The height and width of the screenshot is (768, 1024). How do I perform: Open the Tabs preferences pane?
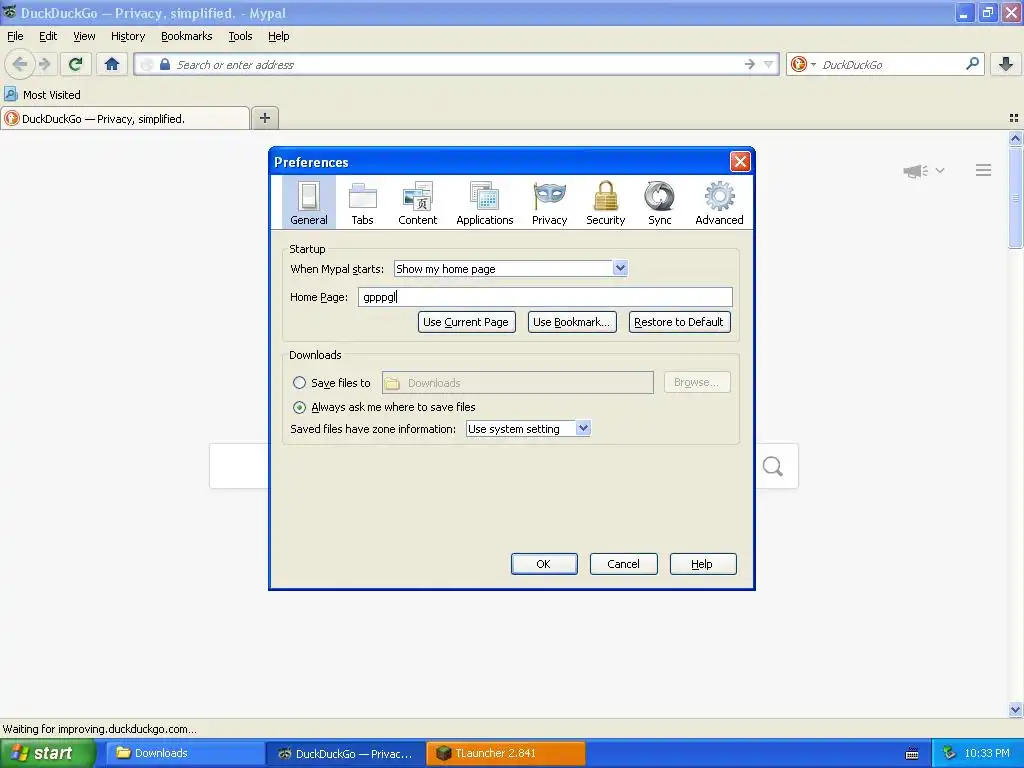362,202
